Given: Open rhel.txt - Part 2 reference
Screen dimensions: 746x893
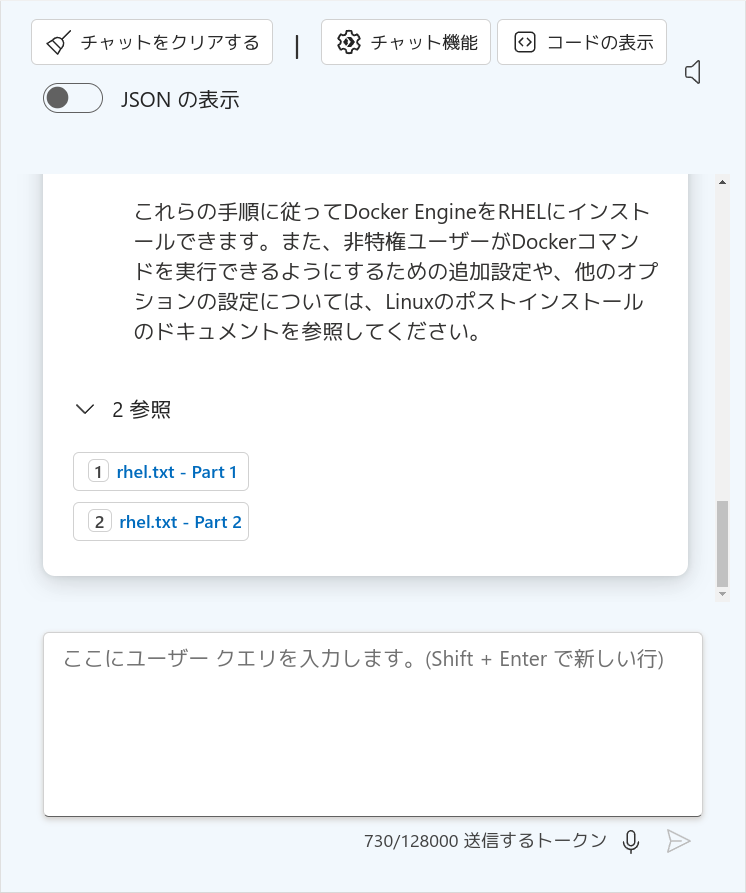Looking at the screenshot, I should 161,522.
